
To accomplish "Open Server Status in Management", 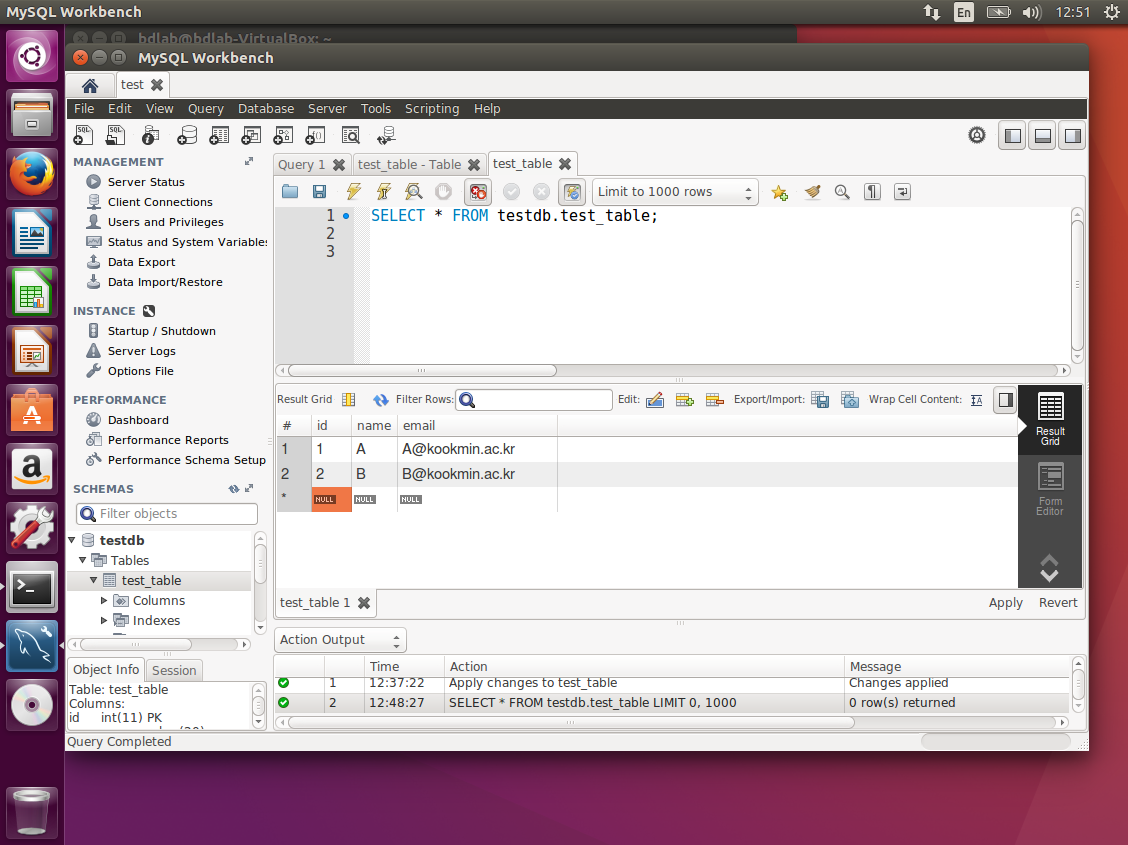I will pyautogui.click(x=146, y=182).
